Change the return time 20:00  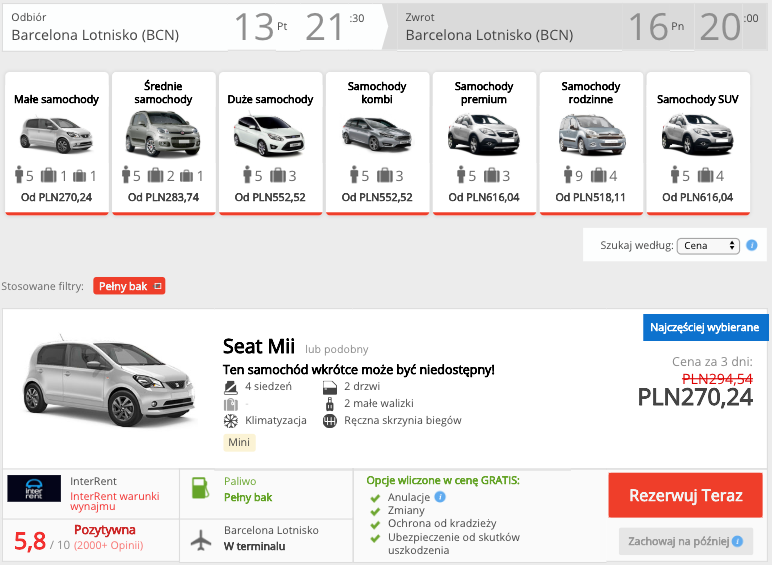pos(730,27)
